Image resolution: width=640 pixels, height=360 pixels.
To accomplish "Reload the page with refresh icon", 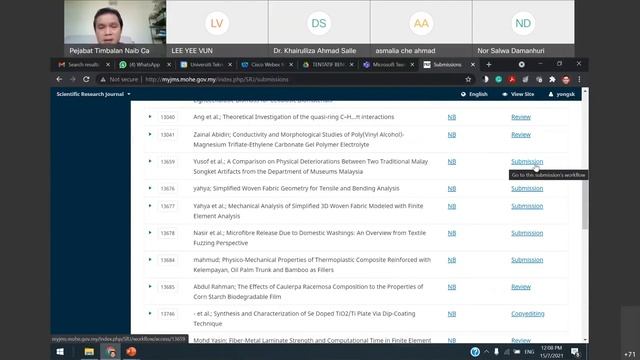I will [86, 79].
